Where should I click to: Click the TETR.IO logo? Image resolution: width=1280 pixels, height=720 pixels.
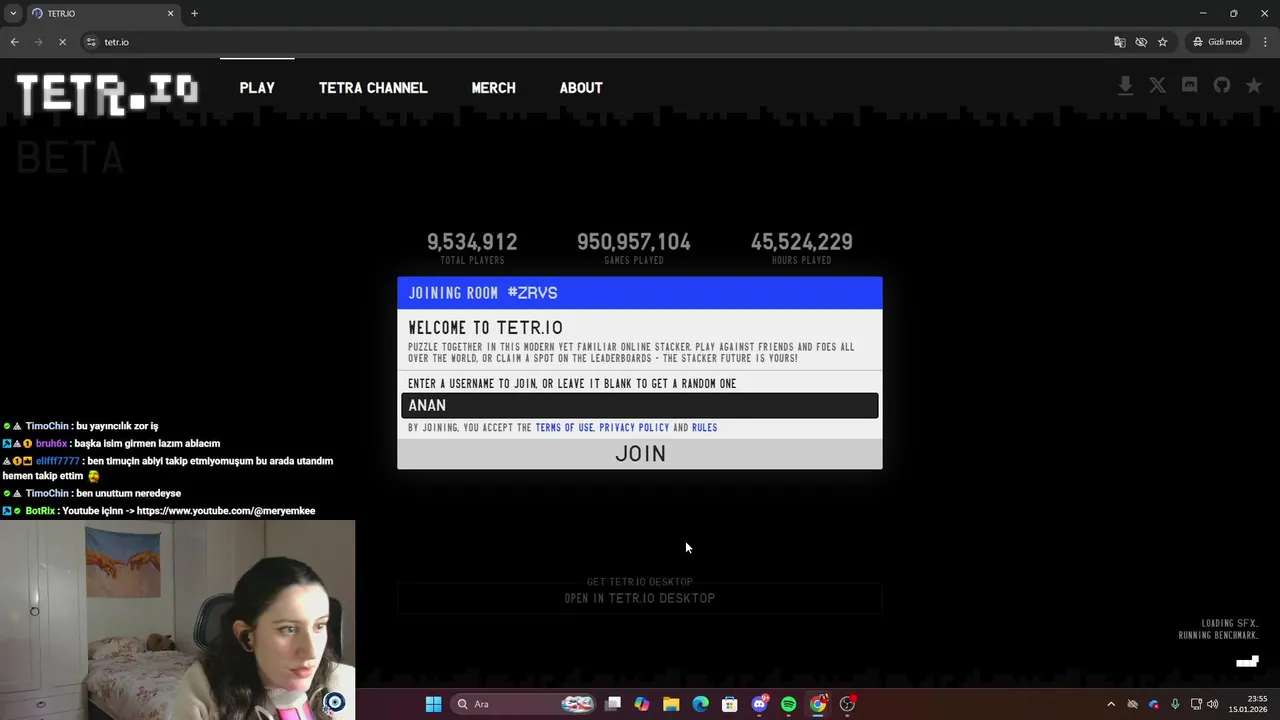pos(107,94)
